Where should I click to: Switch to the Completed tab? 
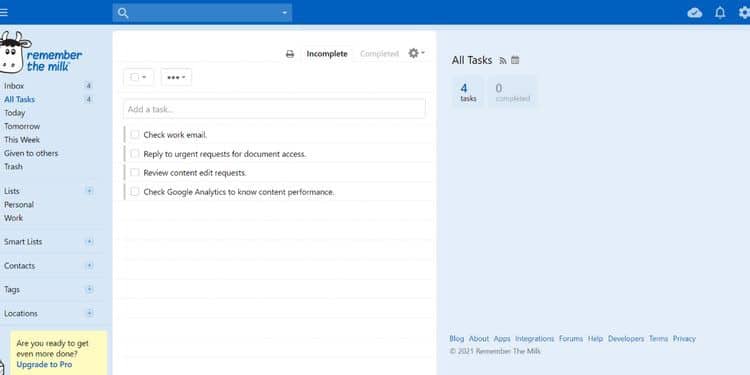379,54
